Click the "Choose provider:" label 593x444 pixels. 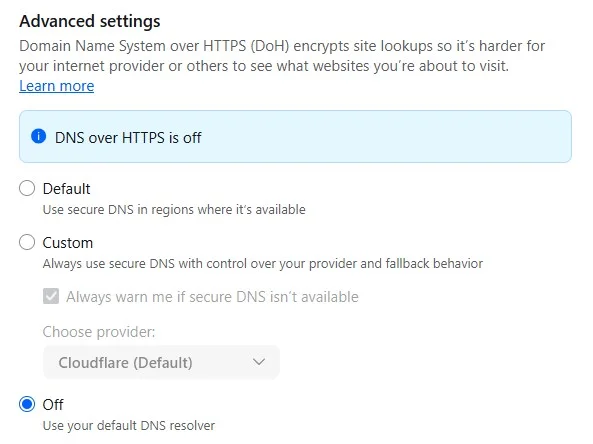[x=99, y=332]
